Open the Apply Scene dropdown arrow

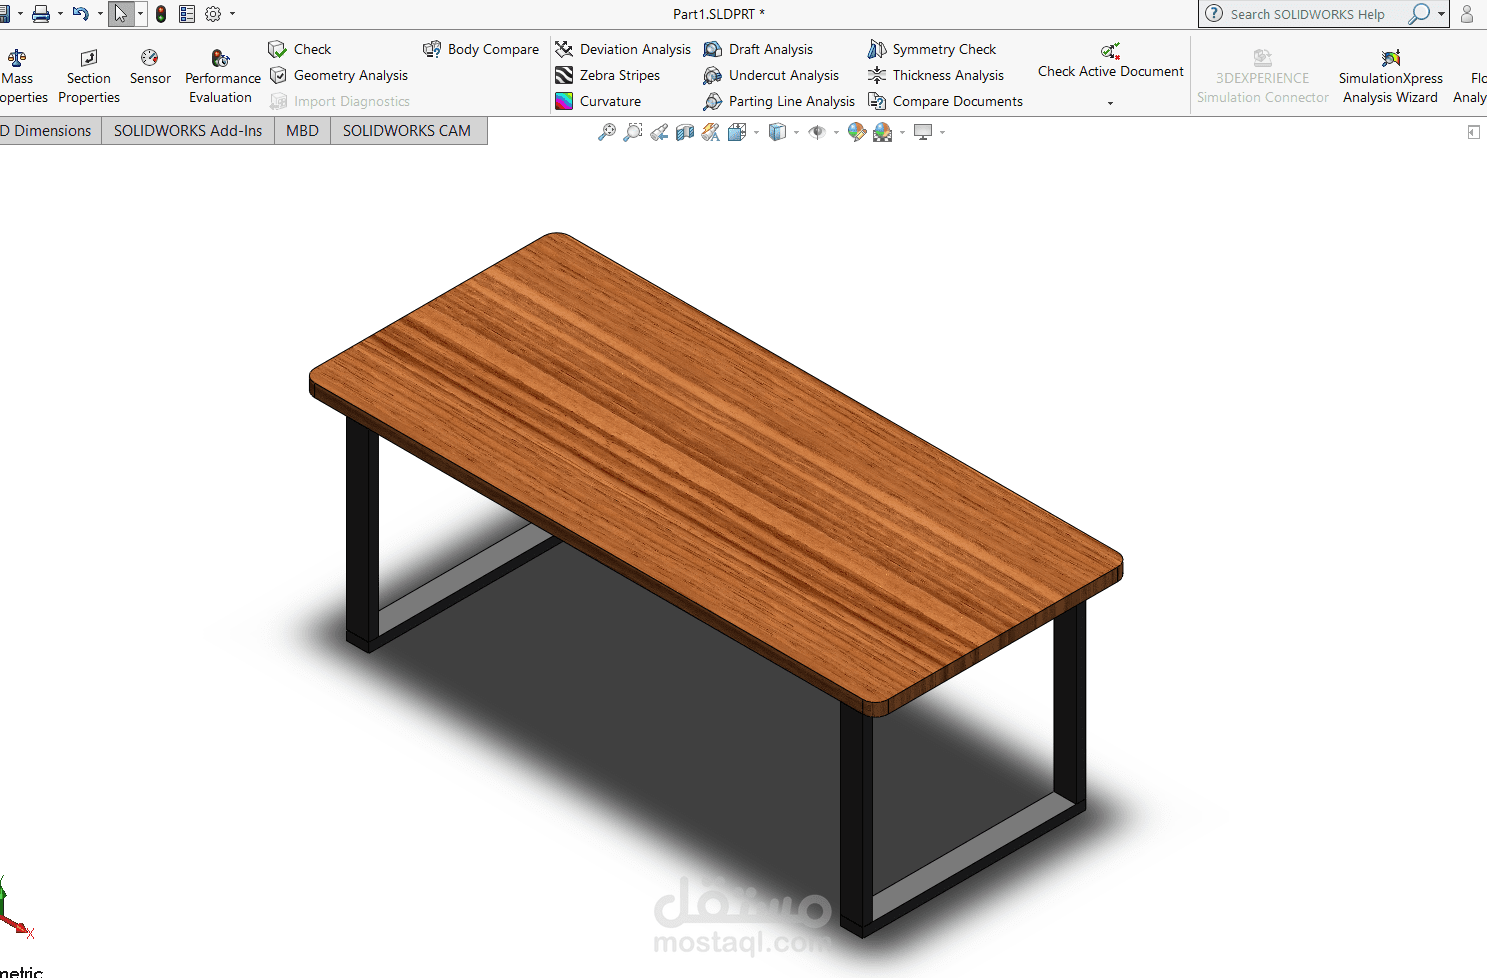click(x=902, y=132)
